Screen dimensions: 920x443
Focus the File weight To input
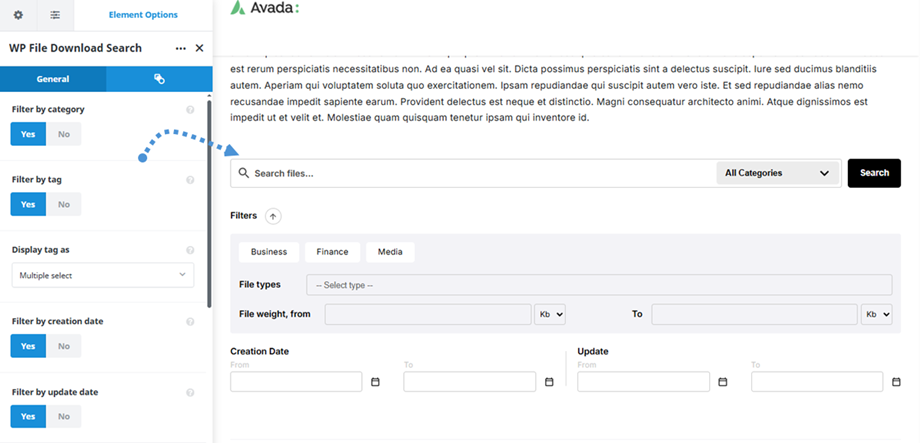(755, 314)
